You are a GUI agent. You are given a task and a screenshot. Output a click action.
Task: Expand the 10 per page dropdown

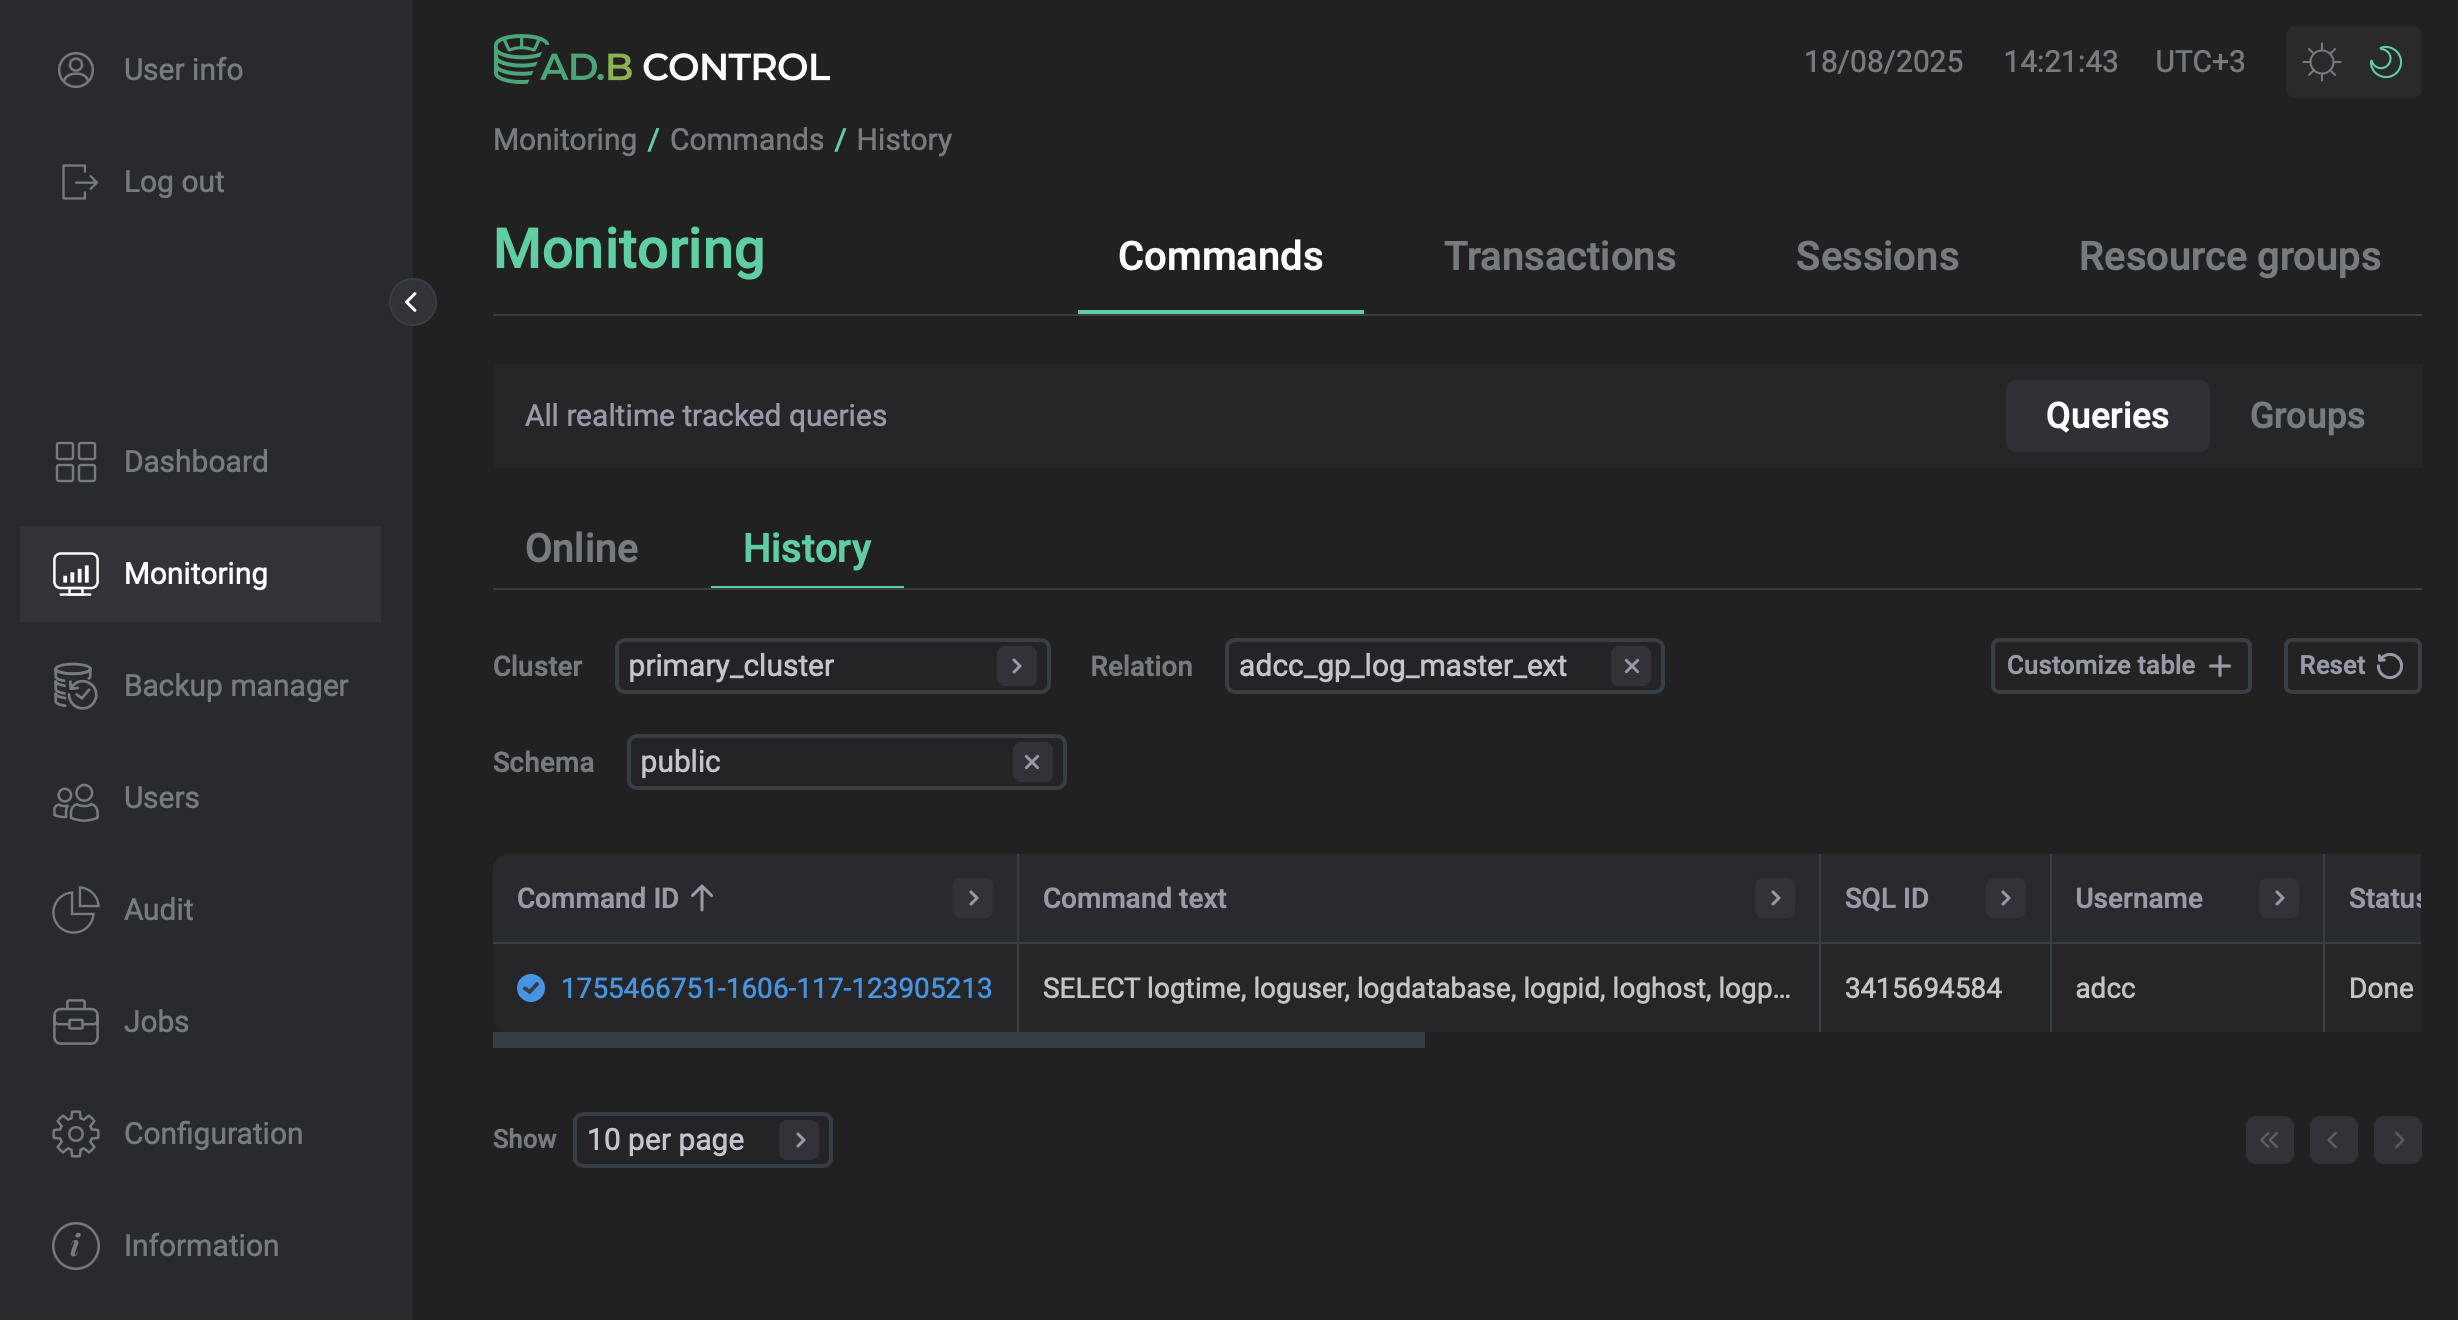pyautogui.click(x=799, y=1139)
